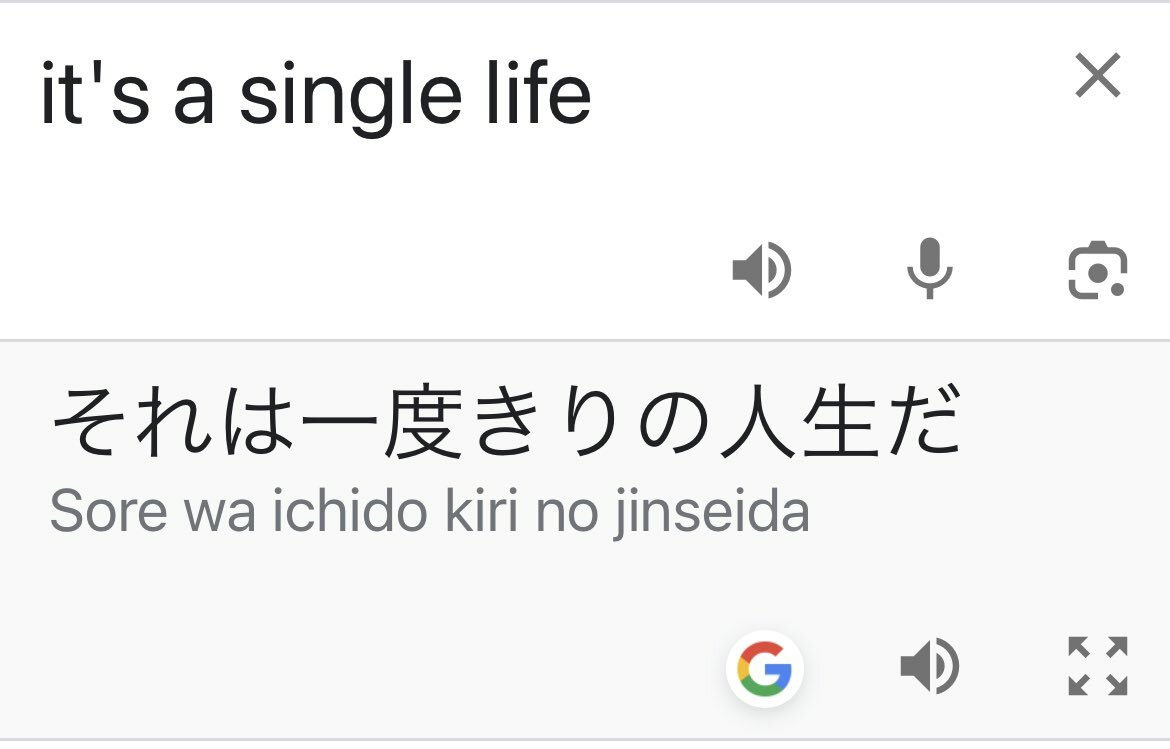
Task: Open camera translation
Action: click(x=1097, y=270)
